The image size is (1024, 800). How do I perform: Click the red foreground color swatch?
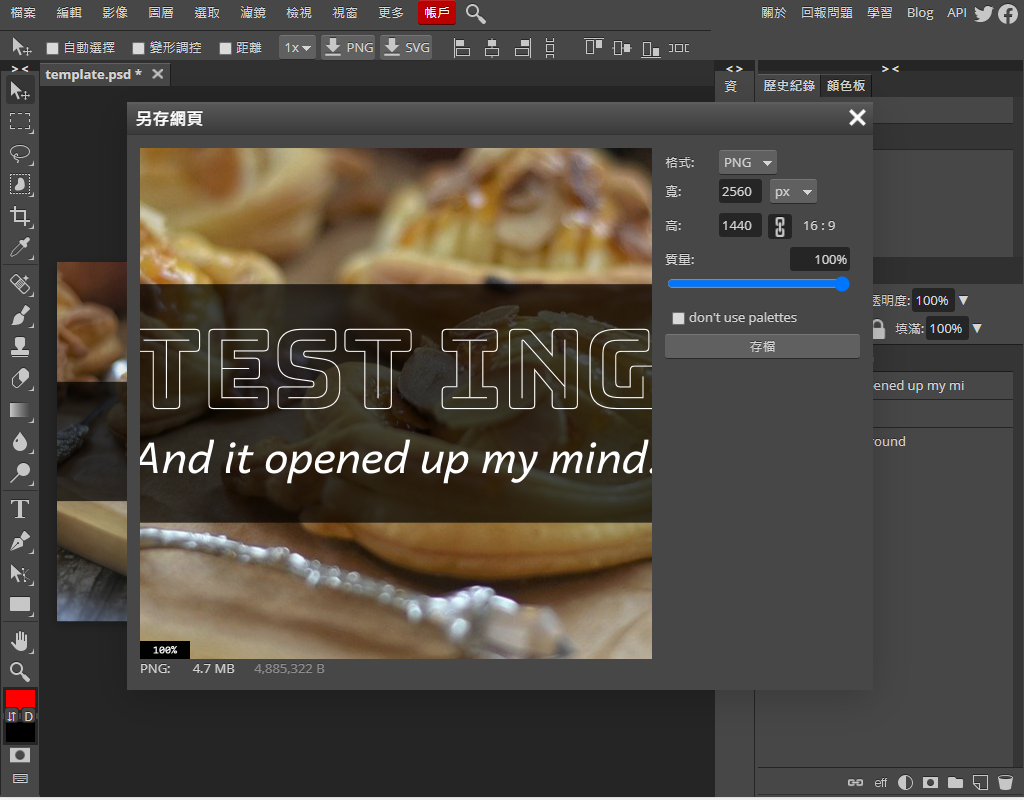click(x=20, y=699)
